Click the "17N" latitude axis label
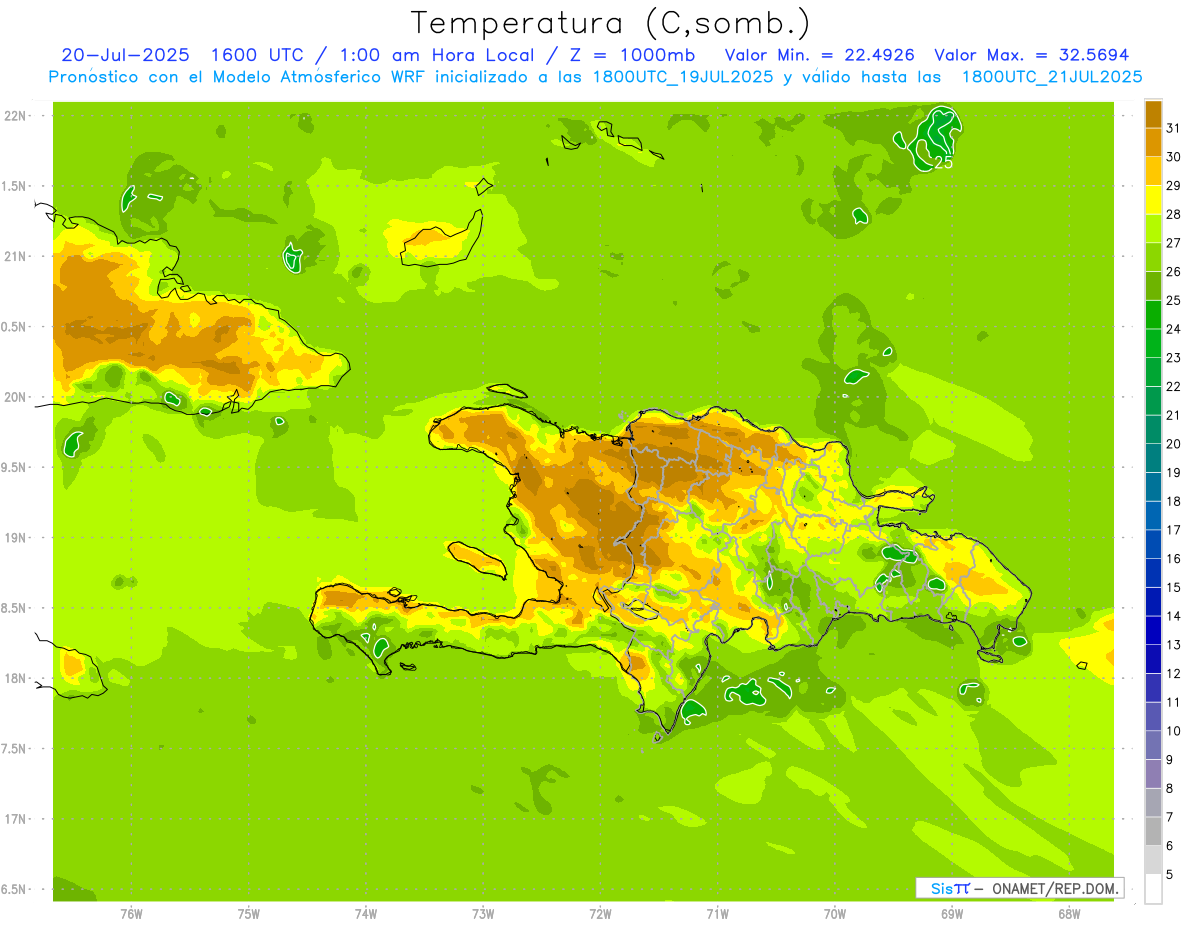Viewport: 1200px width, 927px height. coord(16,820)
